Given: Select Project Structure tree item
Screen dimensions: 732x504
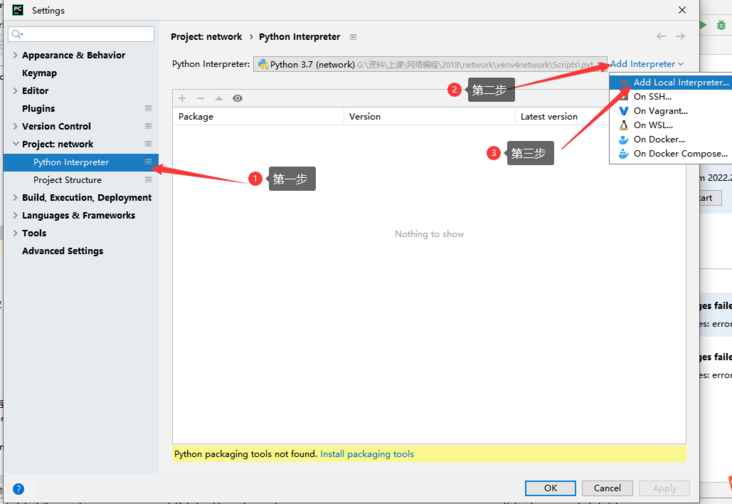Looking at the screenshot, I should 67,180.
